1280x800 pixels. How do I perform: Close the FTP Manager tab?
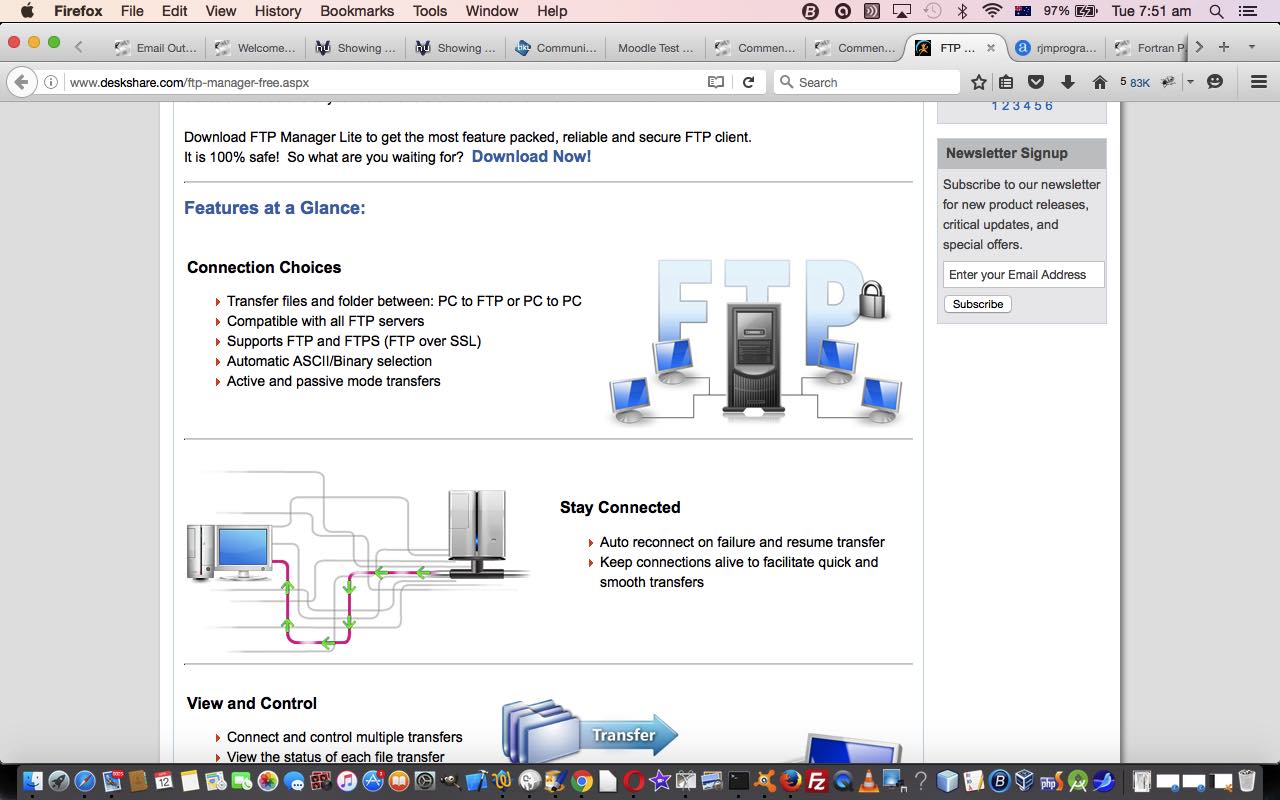click(x=991, y=47)
